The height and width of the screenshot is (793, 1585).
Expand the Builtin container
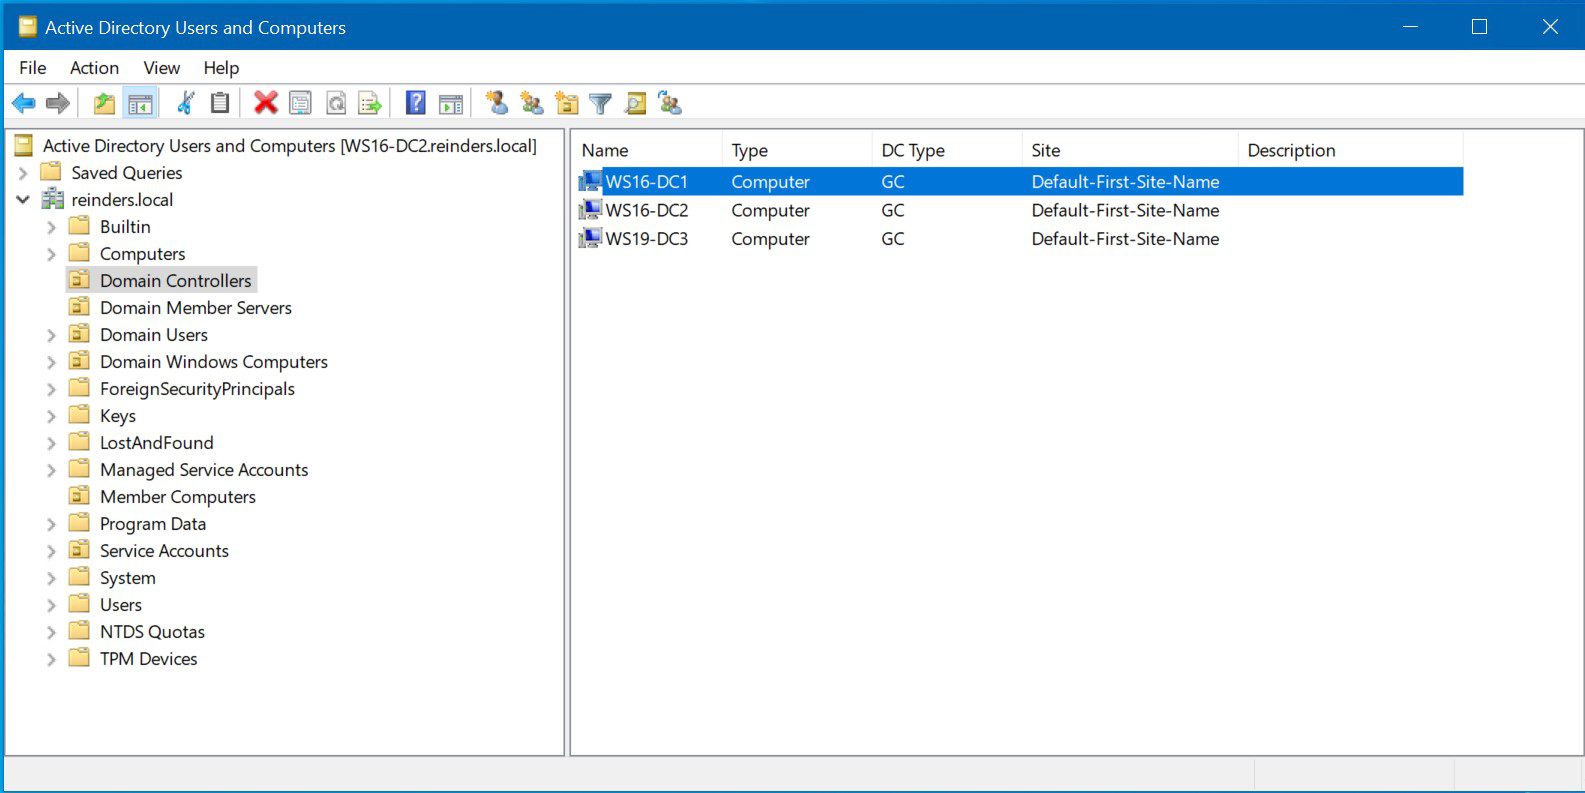tap(51, 227)
